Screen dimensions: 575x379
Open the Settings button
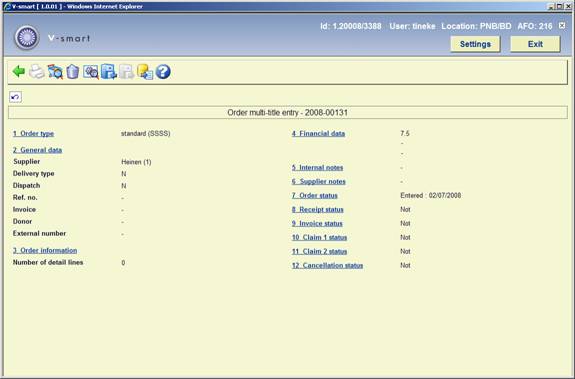click(x=475, y=44)
